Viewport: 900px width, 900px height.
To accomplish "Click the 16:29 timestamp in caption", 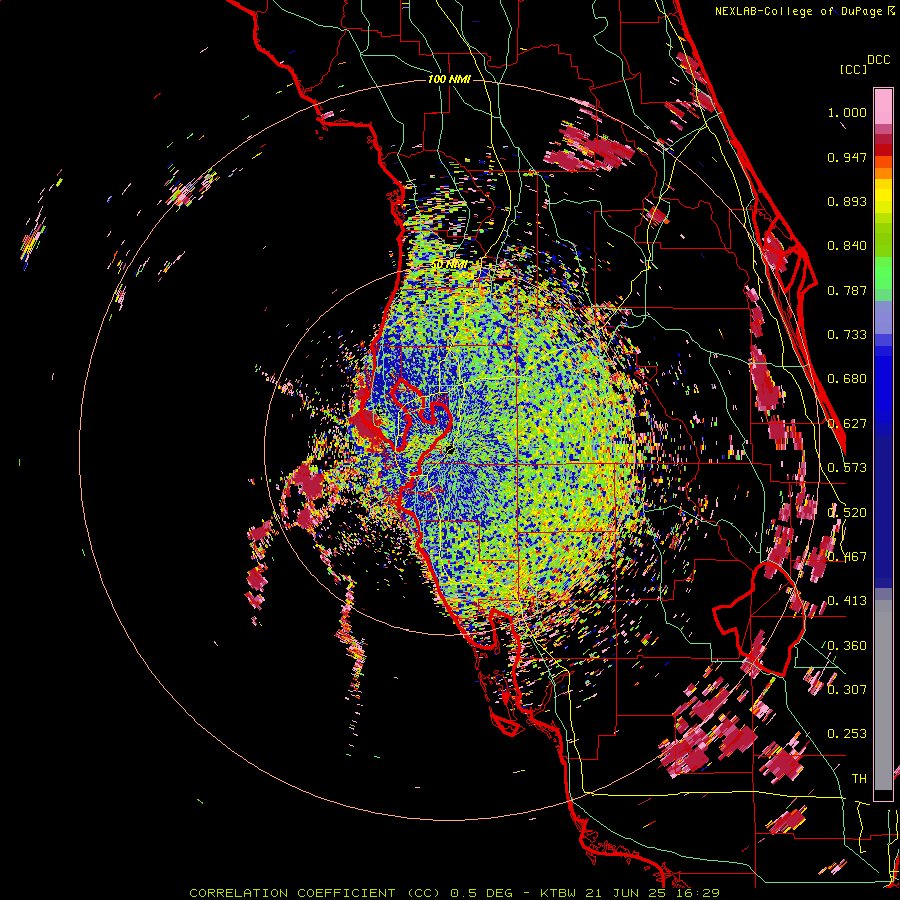I will (697, 893).
